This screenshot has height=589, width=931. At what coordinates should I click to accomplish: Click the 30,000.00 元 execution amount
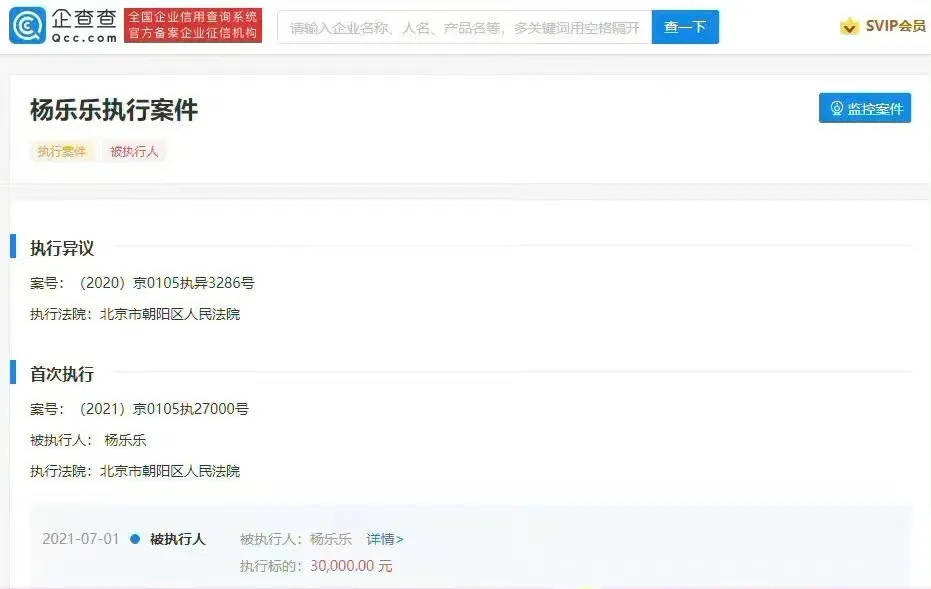(351, 566)
